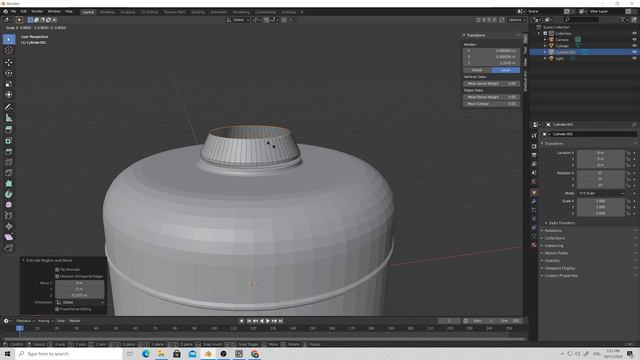Screen dimensions: 640x360
Task: Switch to the Modeling workspace tab
Action: (107, 12)
